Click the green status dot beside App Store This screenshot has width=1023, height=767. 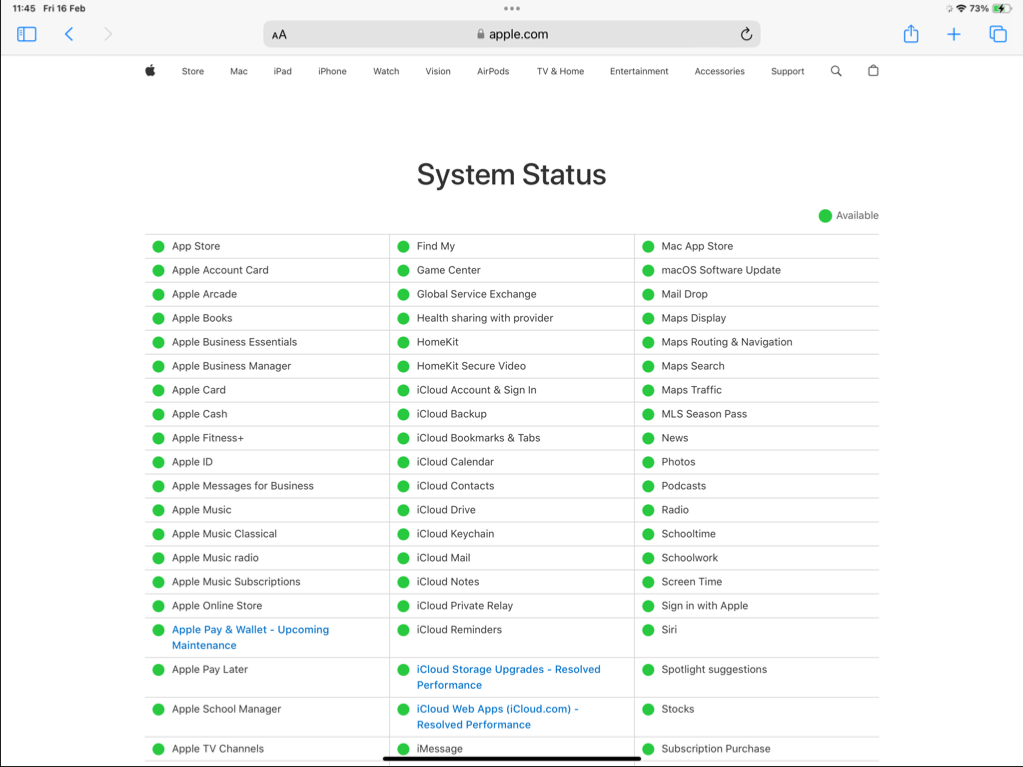click(159, 247)
